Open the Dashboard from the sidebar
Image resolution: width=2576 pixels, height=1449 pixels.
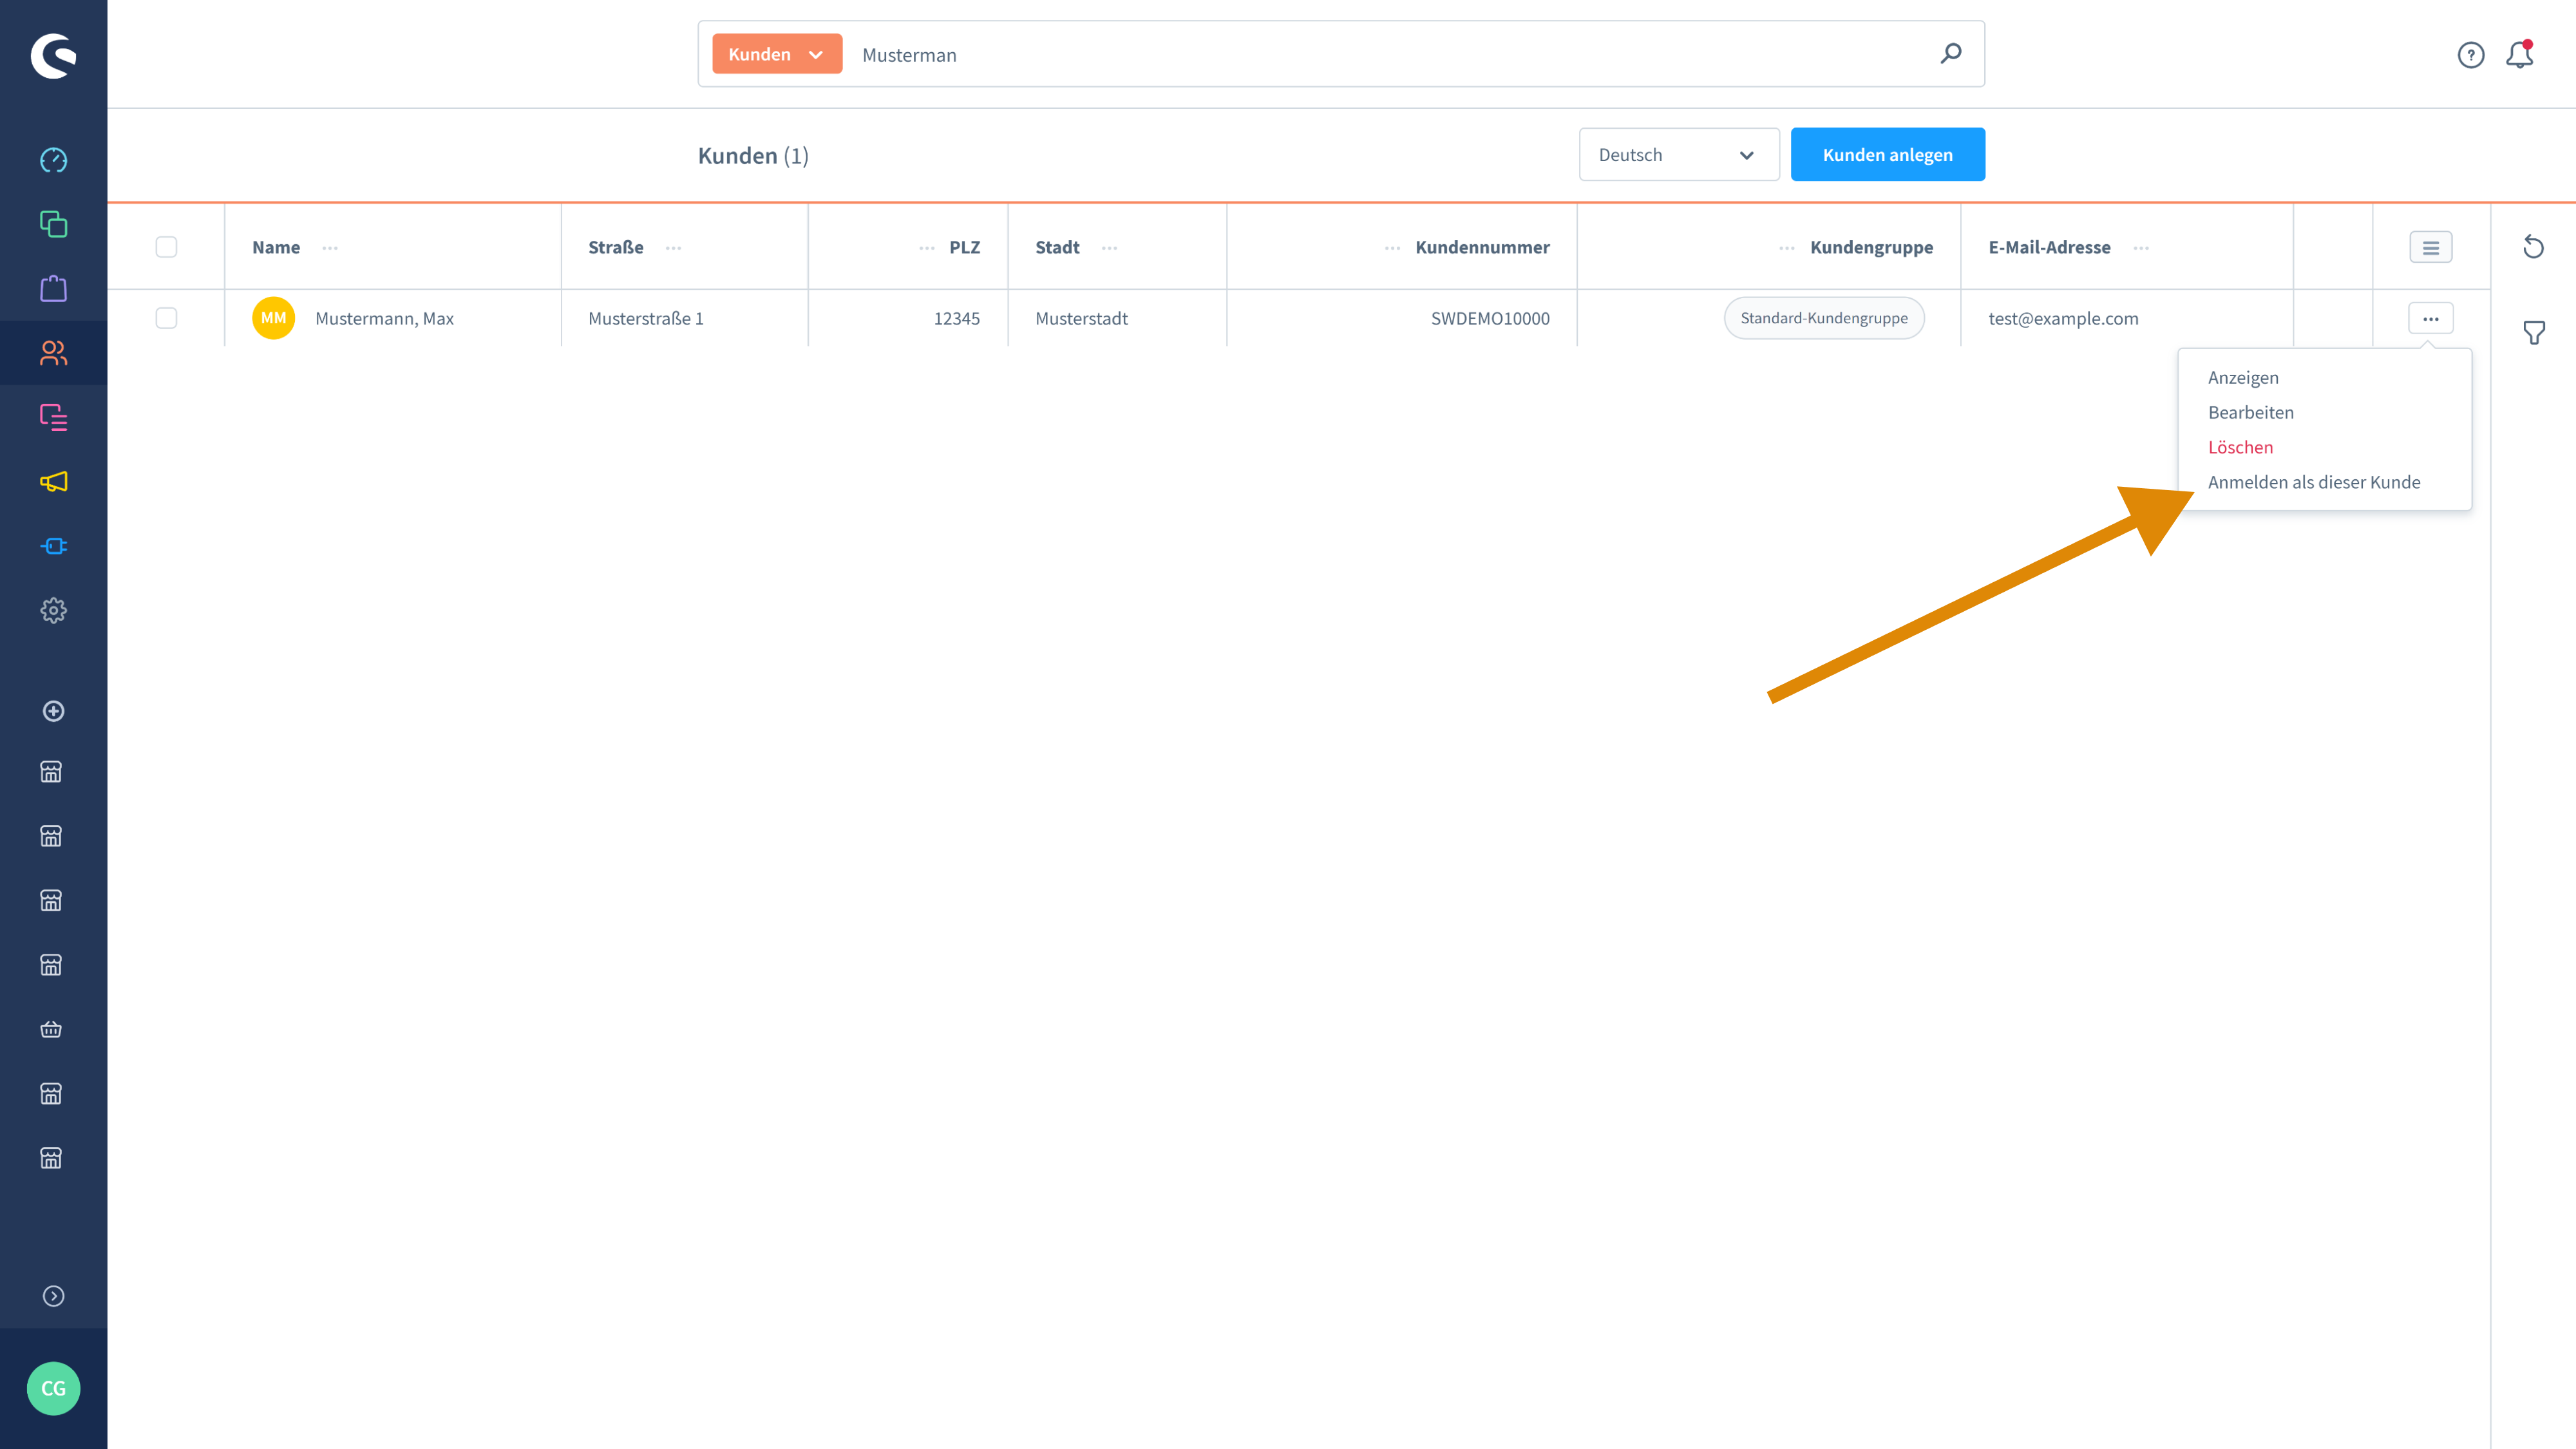point(53,160)
